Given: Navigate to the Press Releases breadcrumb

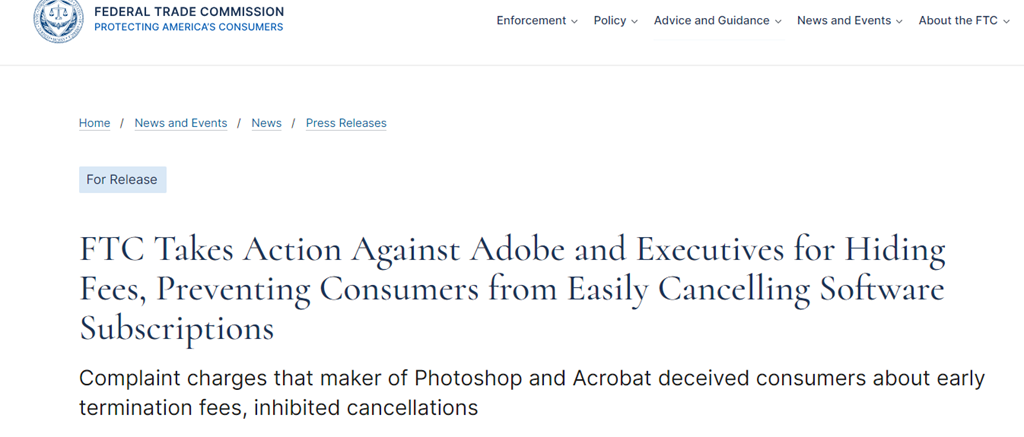Looking at the screenshot, I should [346, 123].
